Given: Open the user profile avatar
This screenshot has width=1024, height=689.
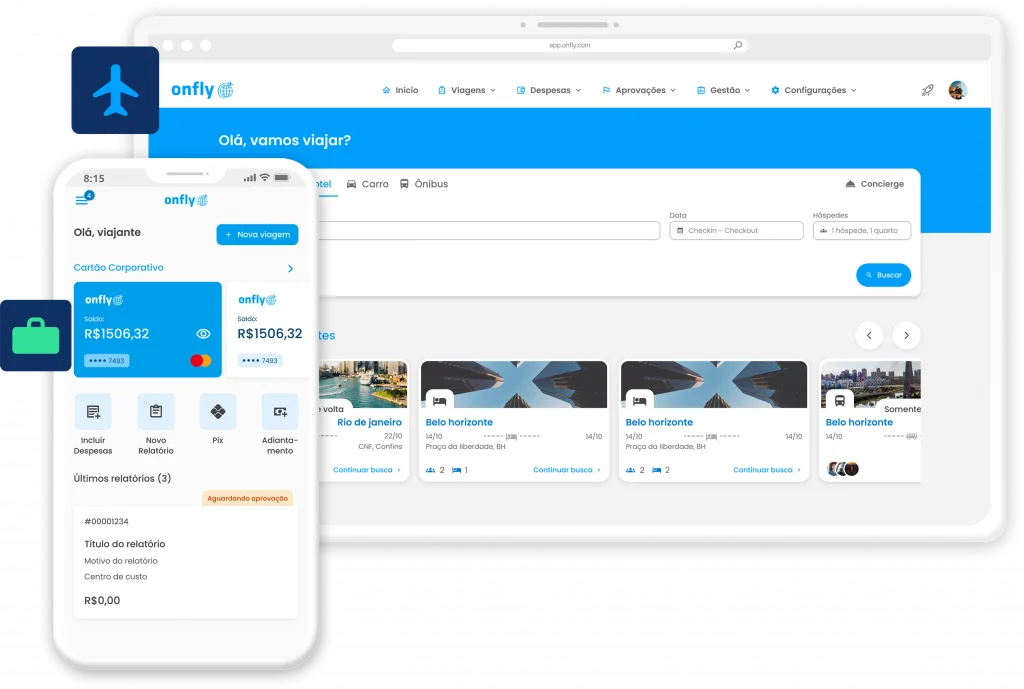Looking at the screenshot, I should (958, 90).
